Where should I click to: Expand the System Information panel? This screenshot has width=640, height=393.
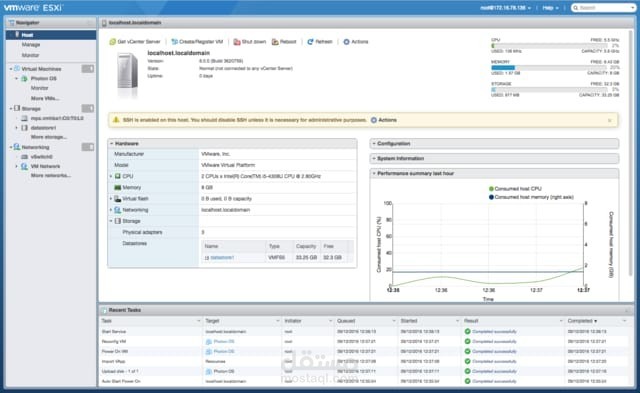click(x=374, y=158)
